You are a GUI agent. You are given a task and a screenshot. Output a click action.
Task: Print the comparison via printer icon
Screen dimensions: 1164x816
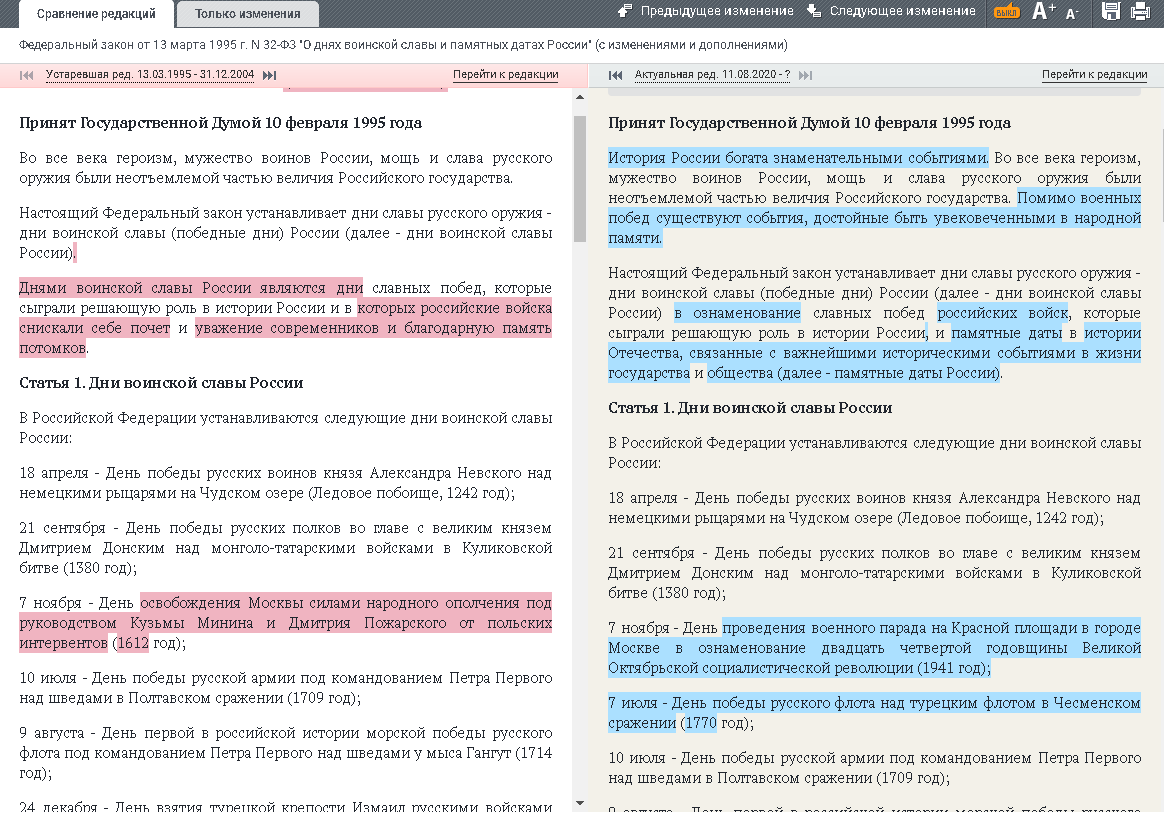(x=1140, y=11)
